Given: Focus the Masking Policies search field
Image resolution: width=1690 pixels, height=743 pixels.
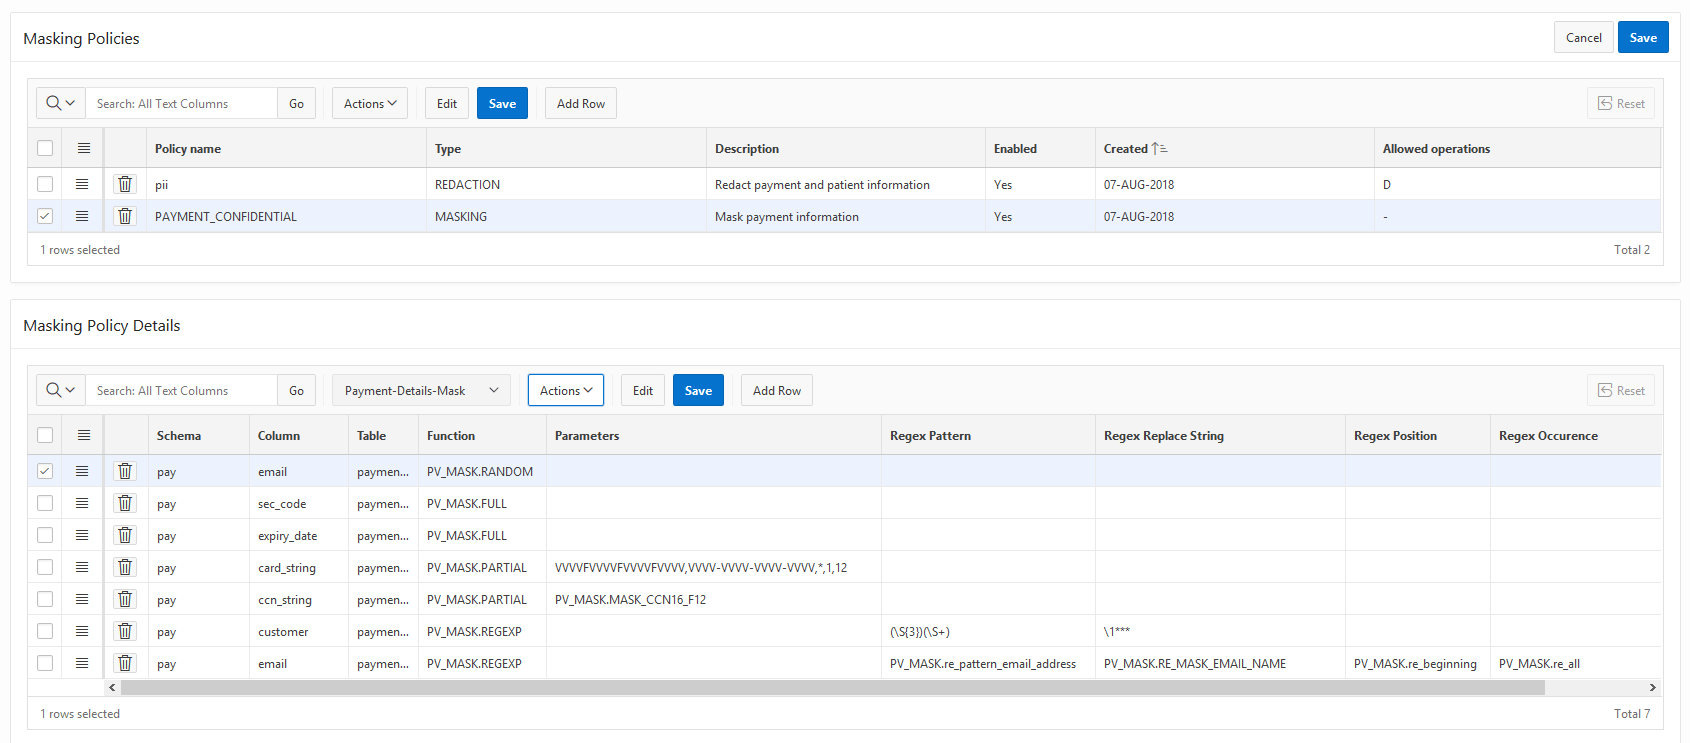Looking at the screenshot, I should pyautogui.click(x=181, y=103).
